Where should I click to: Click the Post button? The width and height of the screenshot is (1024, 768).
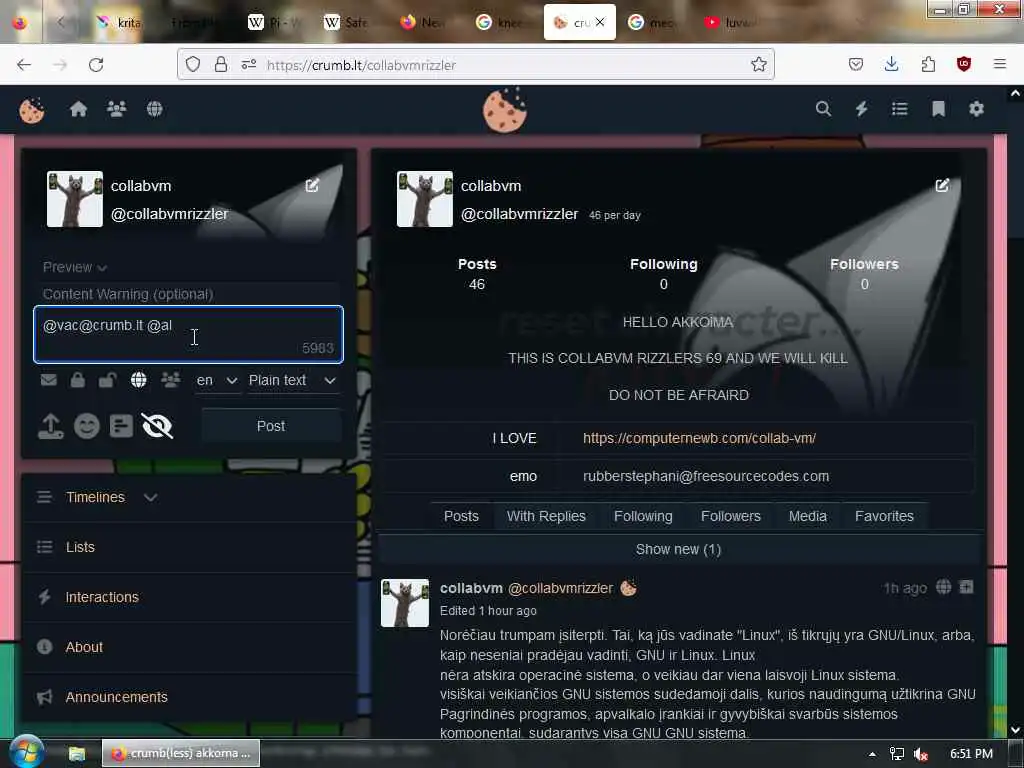click(x=271, y=426)
